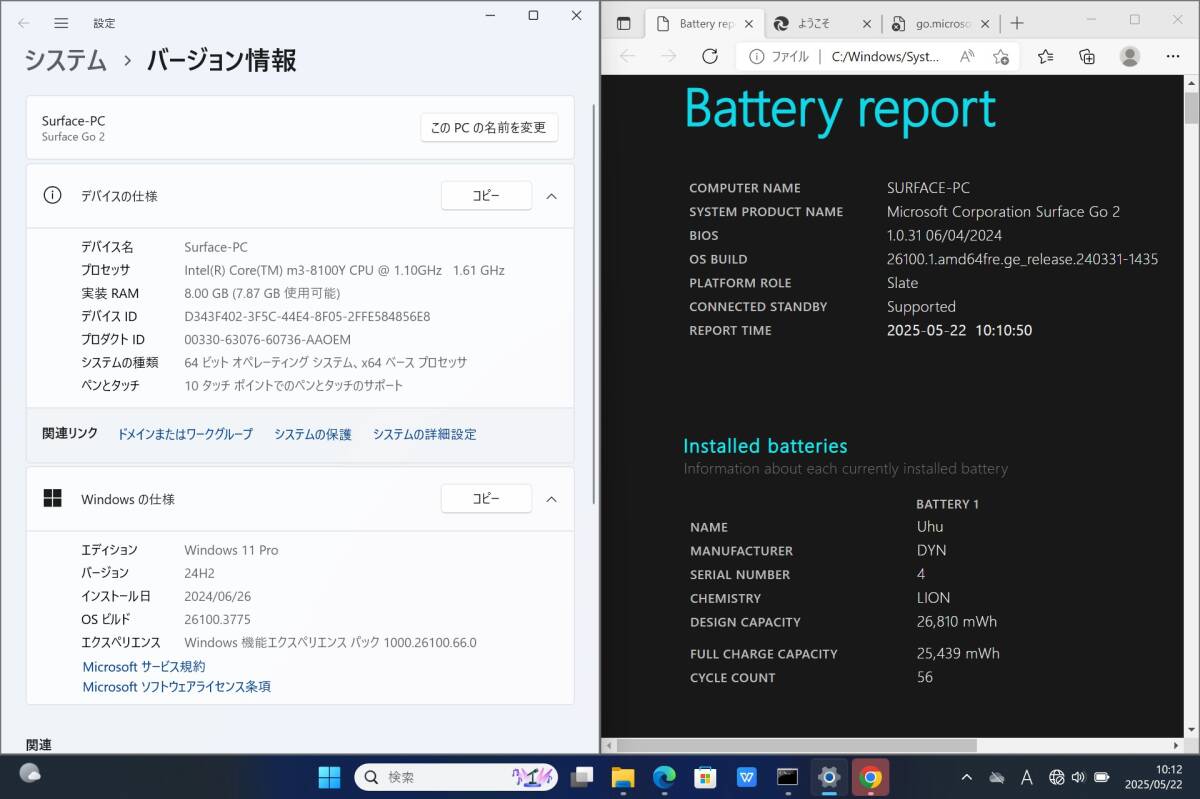Image resolution: width=1200 pixels, height=799 pixels.
Task: Click この PC の名前を変更 button
Action: [x=489, y=127]
